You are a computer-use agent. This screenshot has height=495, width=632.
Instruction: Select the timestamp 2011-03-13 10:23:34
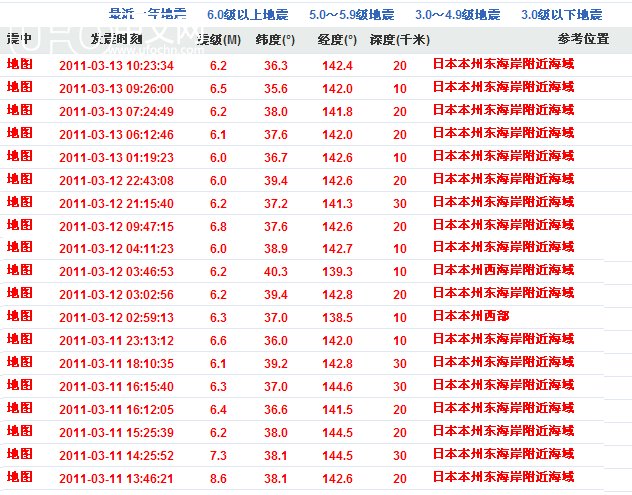(116, 66)
